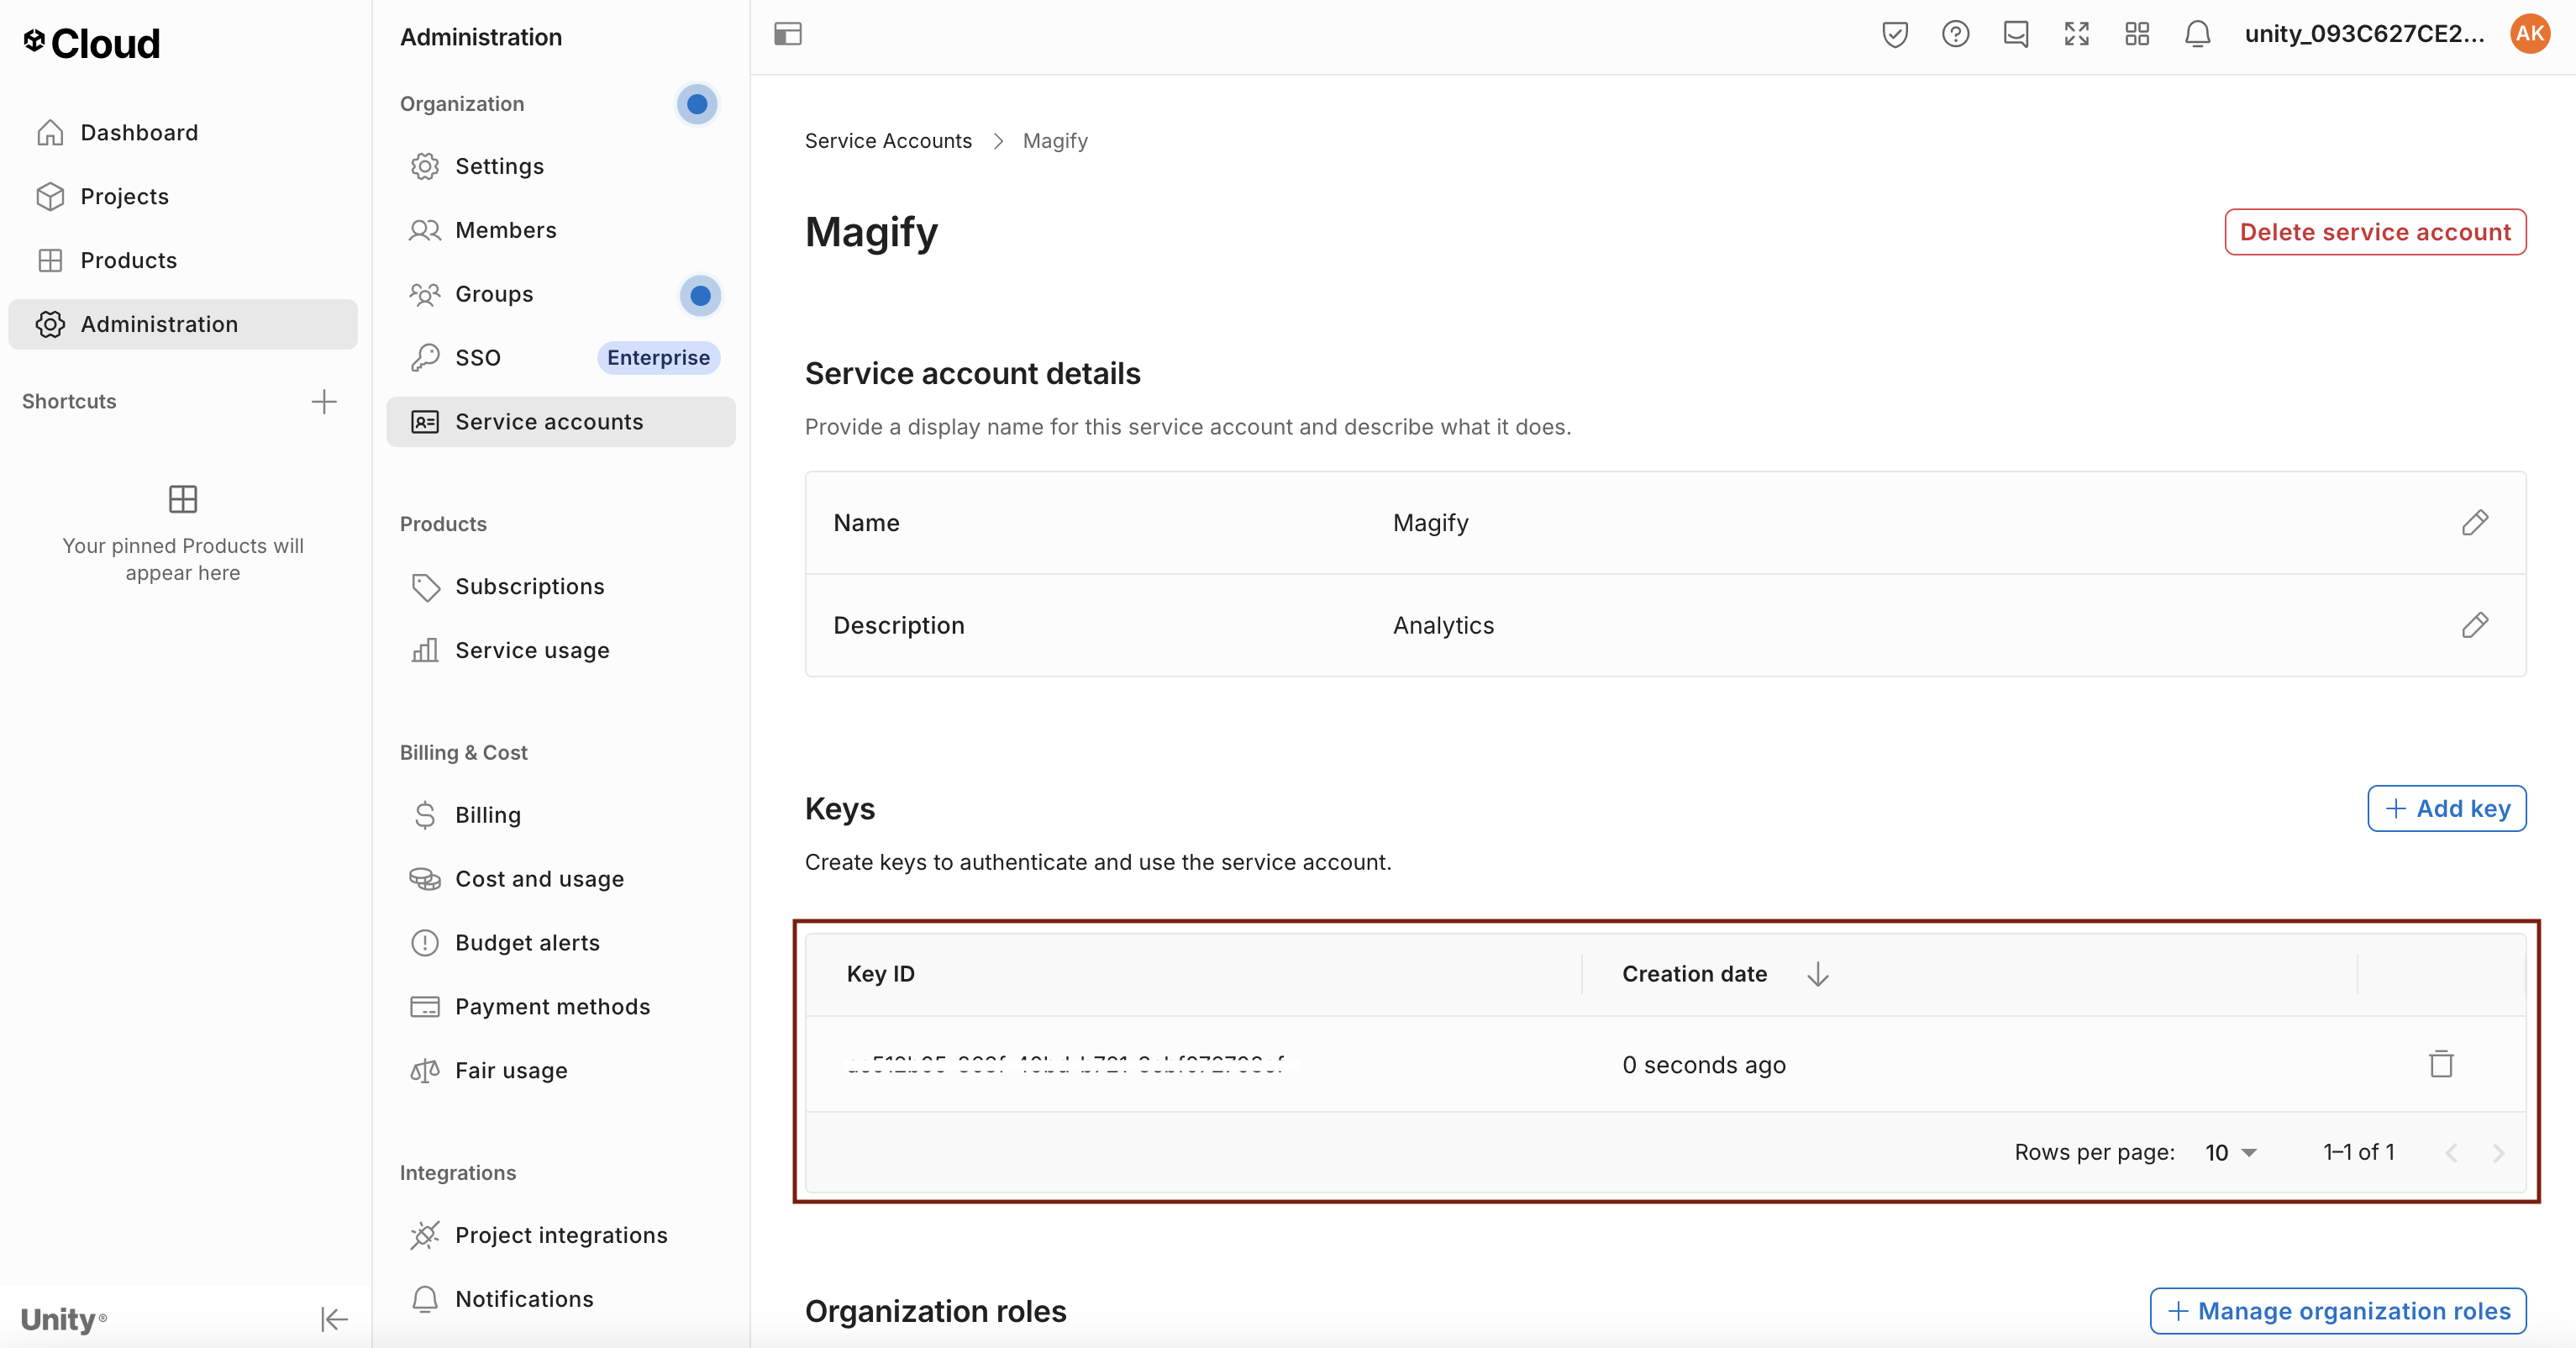Screen dimensions: 2576x1348
Task: Click the Analytics description value
Action: (1443, 625)
